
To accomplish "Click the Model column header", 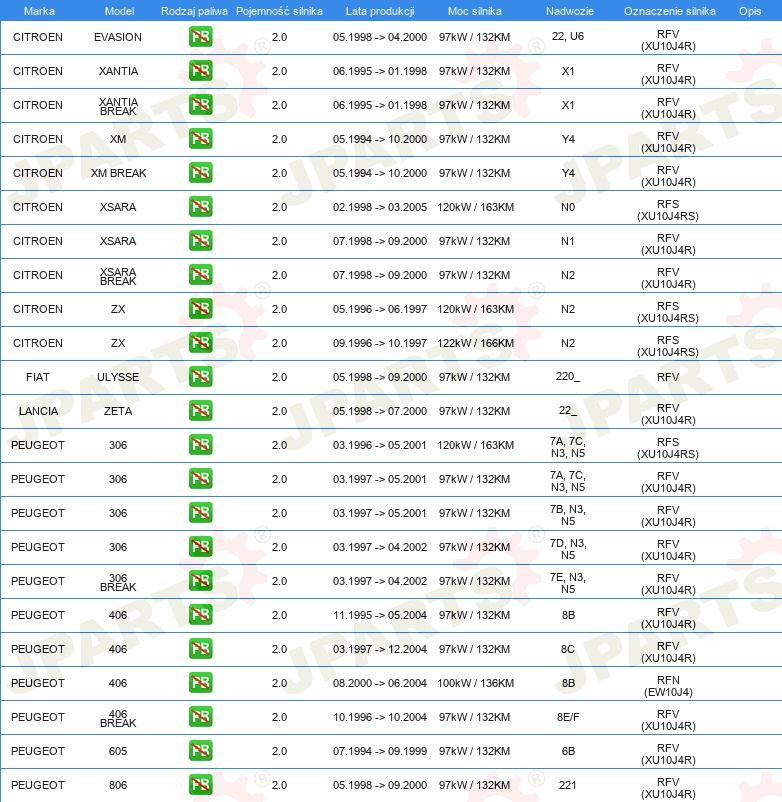I will 119,11.
